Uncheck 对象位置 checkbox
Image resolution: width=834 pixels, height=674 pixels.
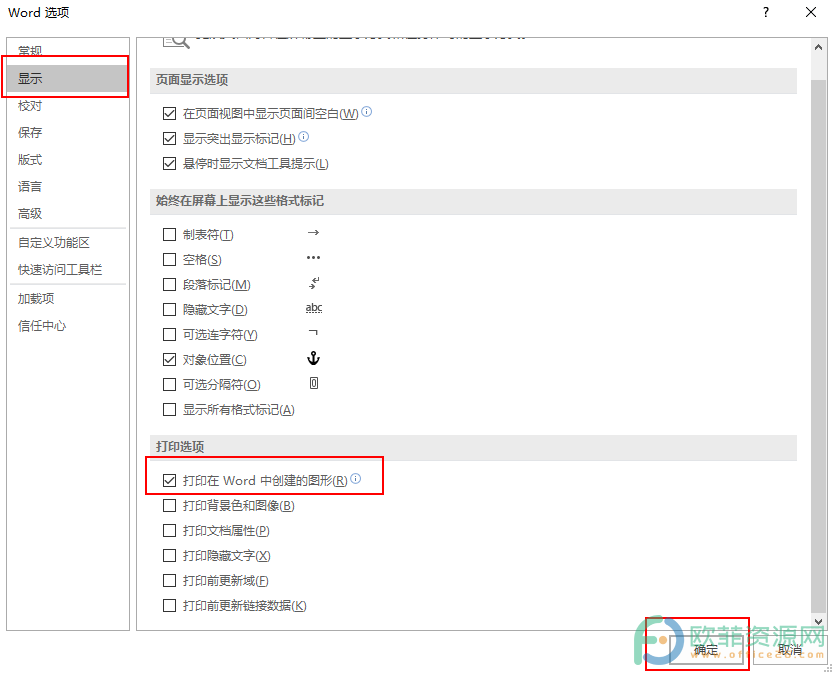pyautogui.click(x=169, y=360)
